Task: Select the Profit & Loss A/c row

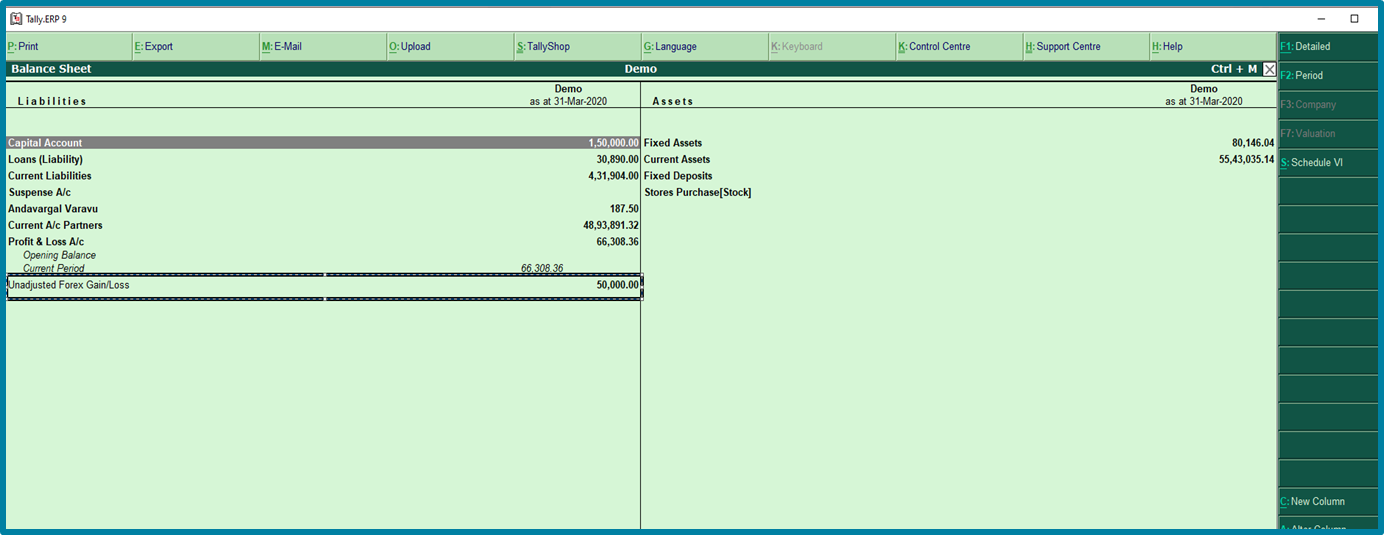Action: 323,242
